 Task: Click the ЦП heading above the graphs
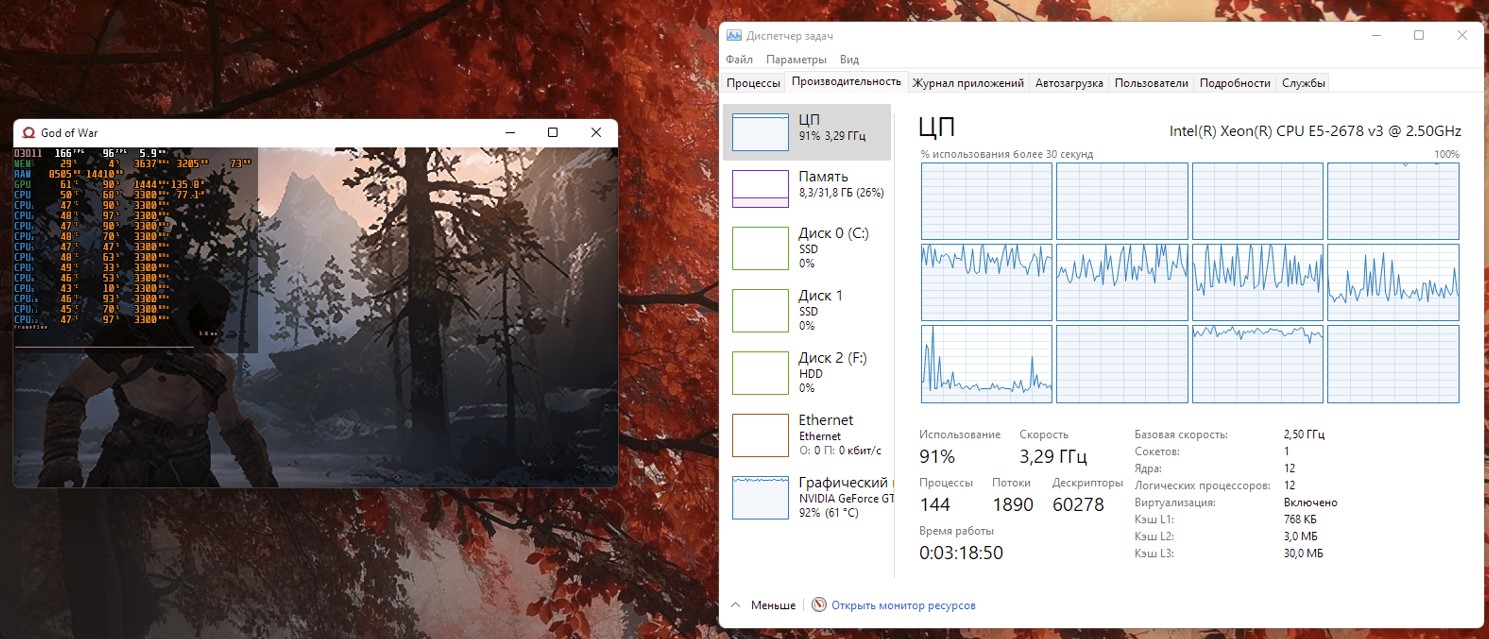937,127
